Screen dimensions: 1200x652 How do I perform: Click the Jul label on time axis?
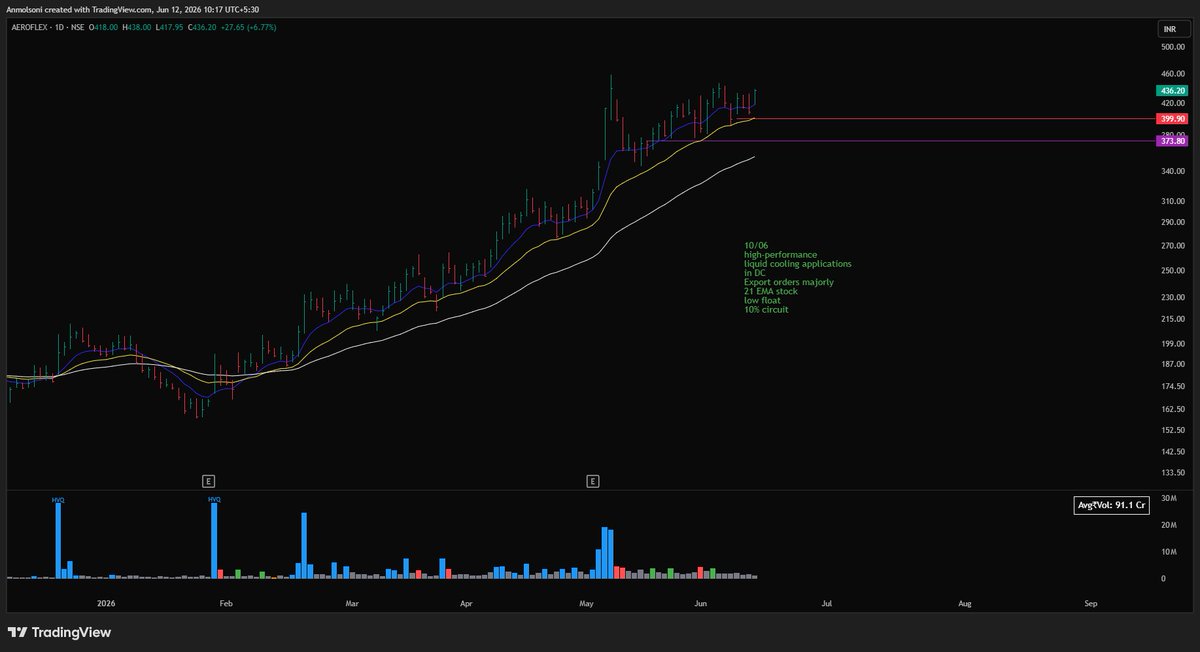[826, 604]
